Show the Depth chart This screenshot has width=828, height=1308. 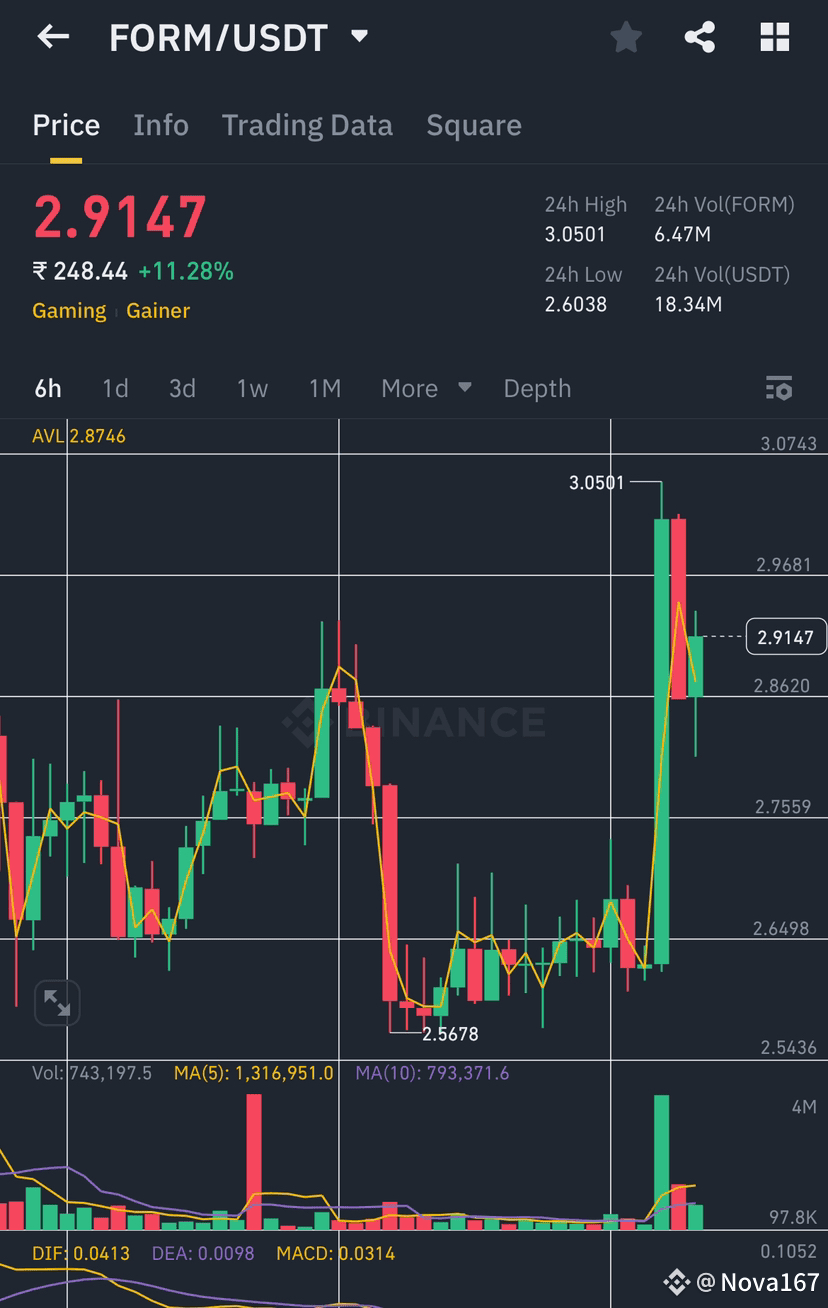tap(537, 388)
